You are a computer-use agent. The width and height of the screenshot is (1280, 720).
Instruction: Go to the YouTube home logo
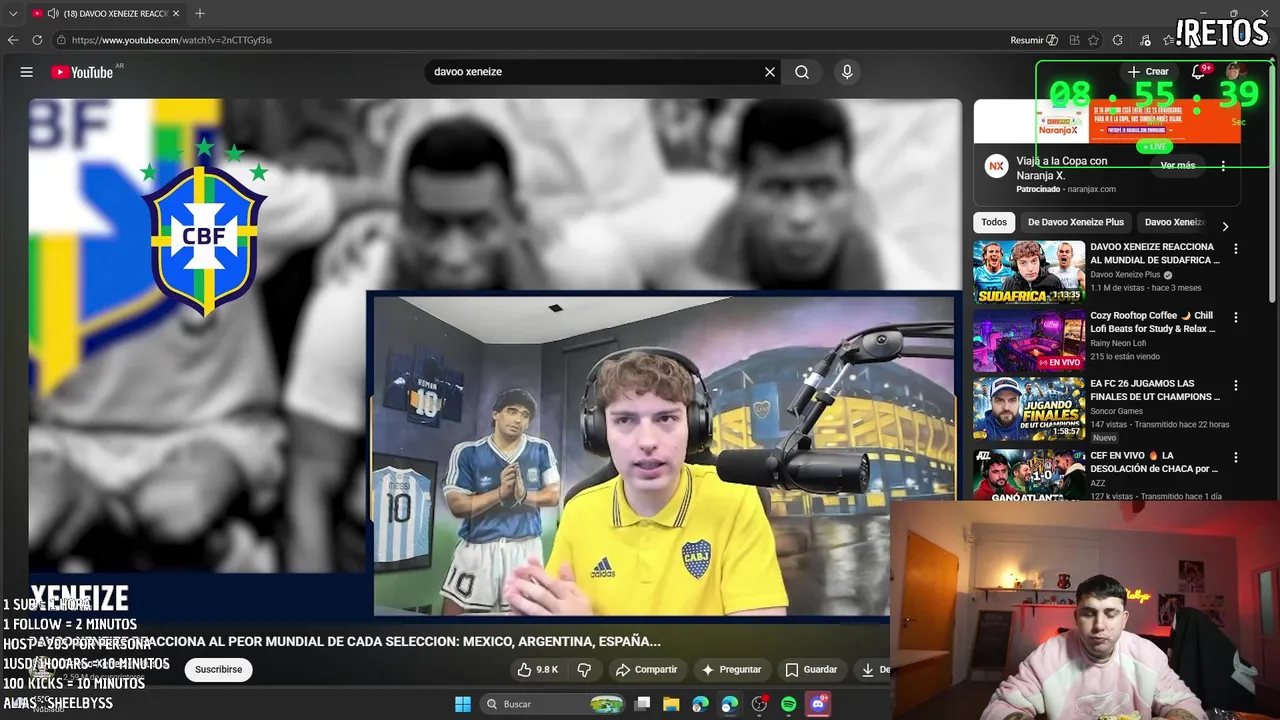click(x=81, y=72)
